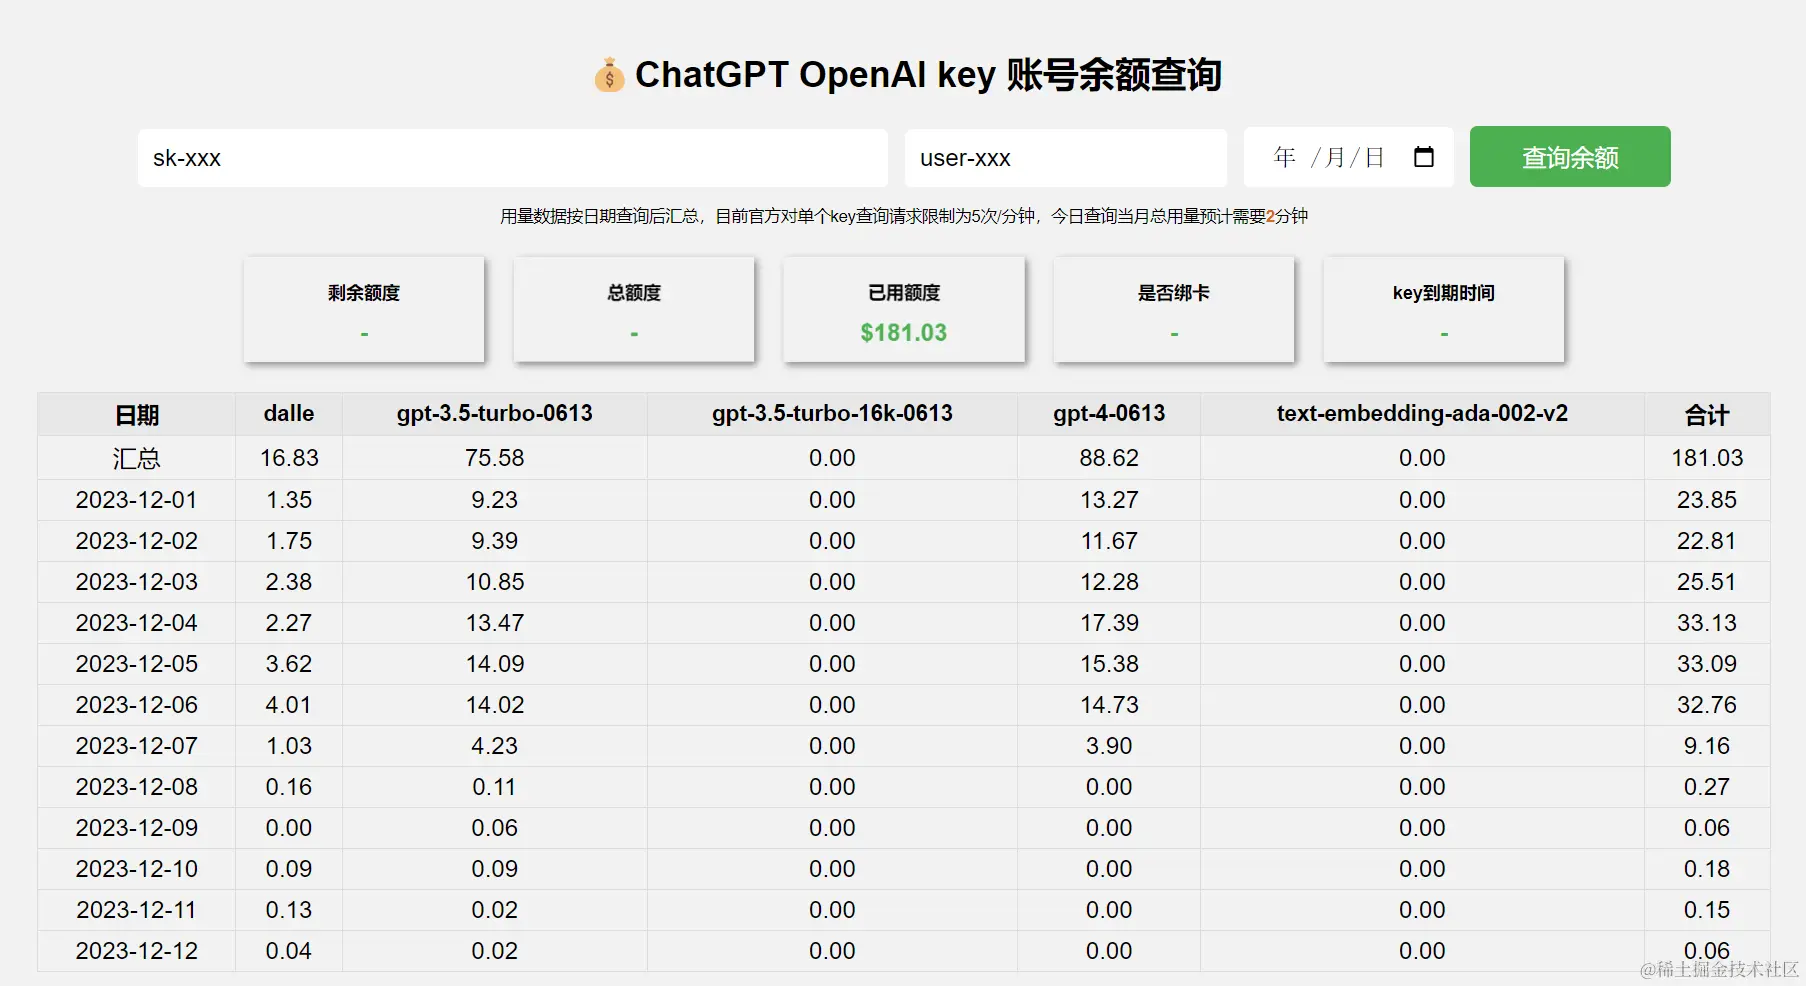Click the green 查询余额 button

(x=1570, y=157)
